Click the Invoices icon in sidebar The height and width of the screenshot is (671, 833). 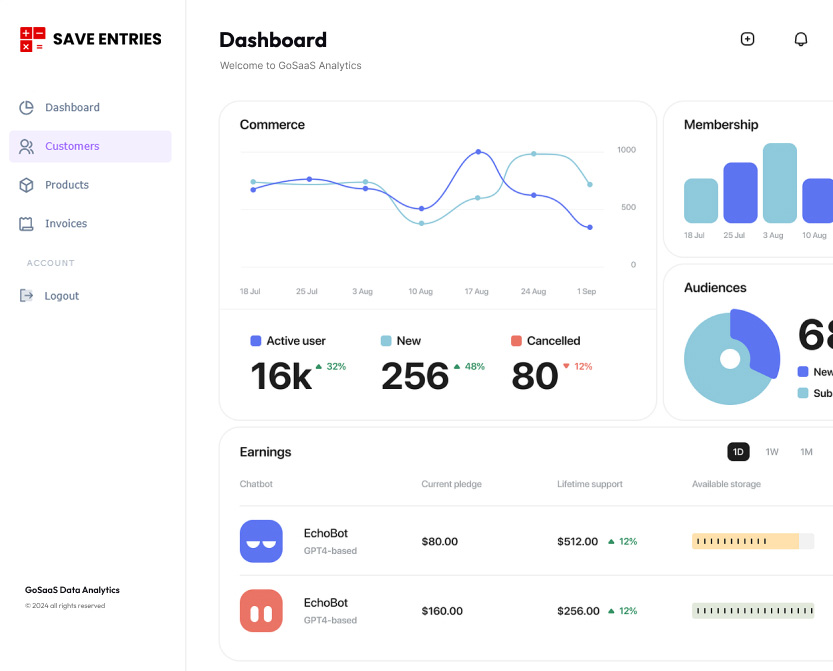[27, 224]
